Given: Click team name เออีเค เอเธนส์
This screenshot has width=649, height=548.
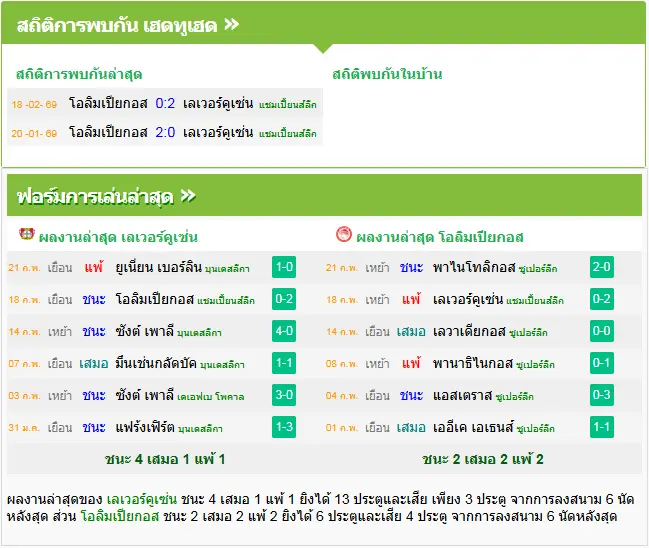Looking at the screenshot, I should pos(473,427).
